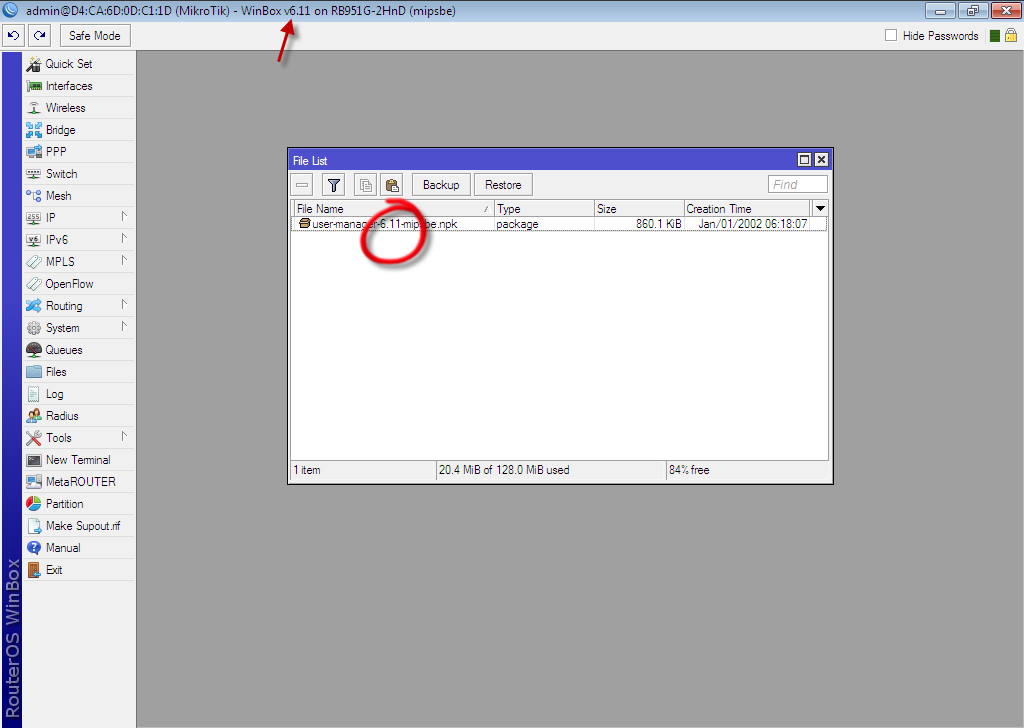Click the System gear icon
Viewport: 1024px width, 728px height.
coord(33,328)
